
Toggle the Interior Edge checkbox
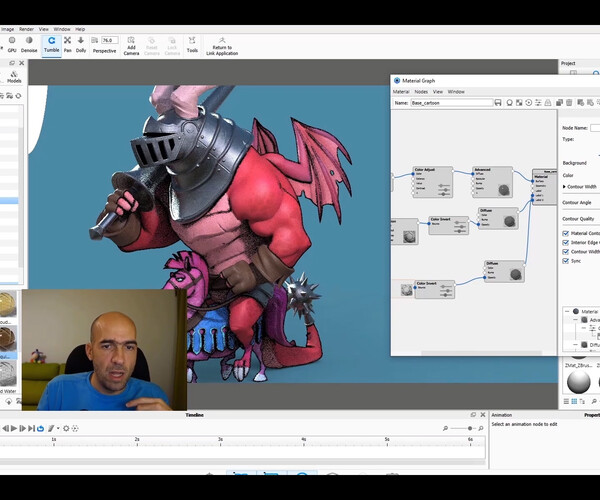coord(566,243)
